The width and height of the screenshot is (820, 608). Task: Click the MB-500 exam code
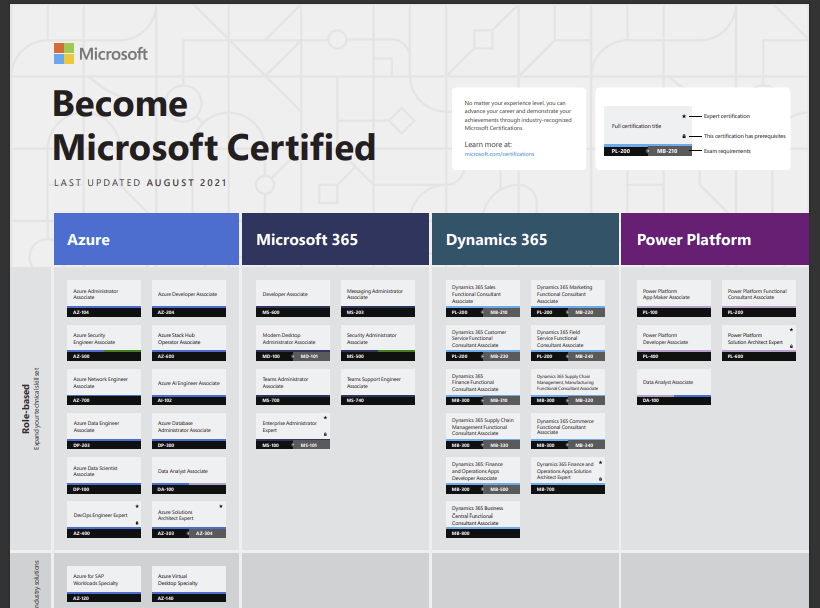[x=502, y=489]
